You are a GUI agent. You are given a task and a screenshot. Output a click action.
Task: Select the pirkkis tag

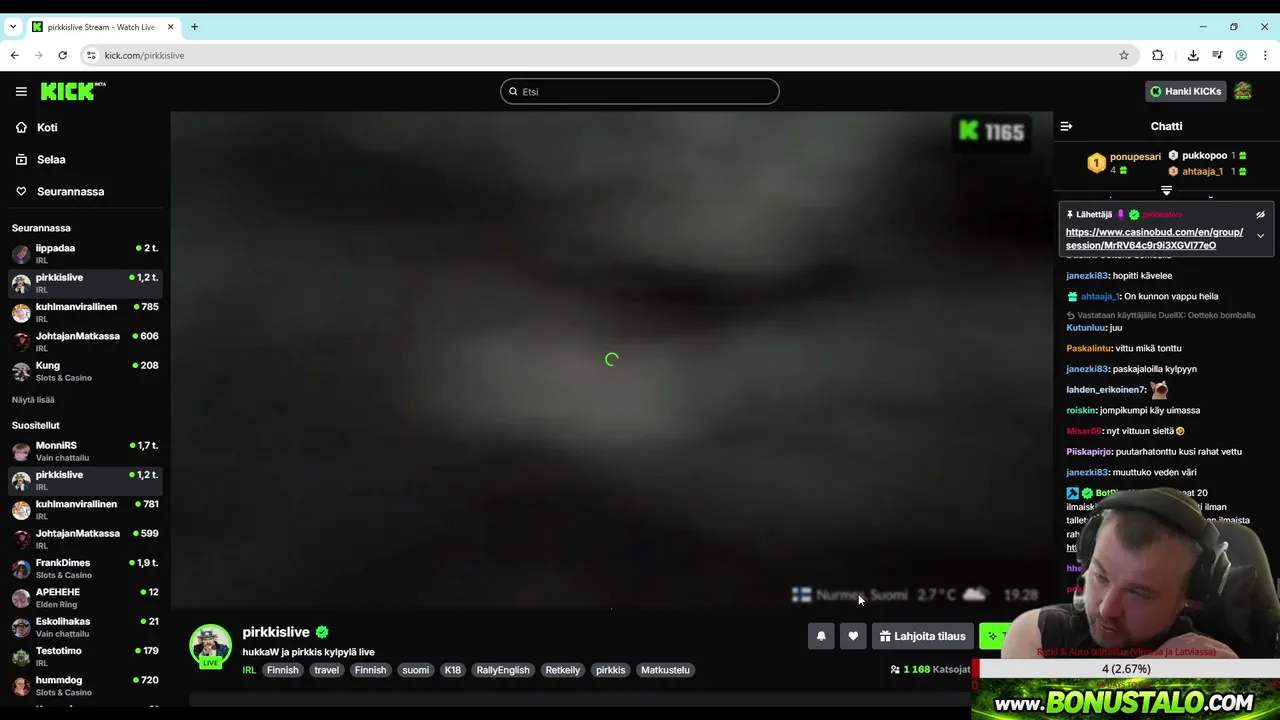click(610, 670)
